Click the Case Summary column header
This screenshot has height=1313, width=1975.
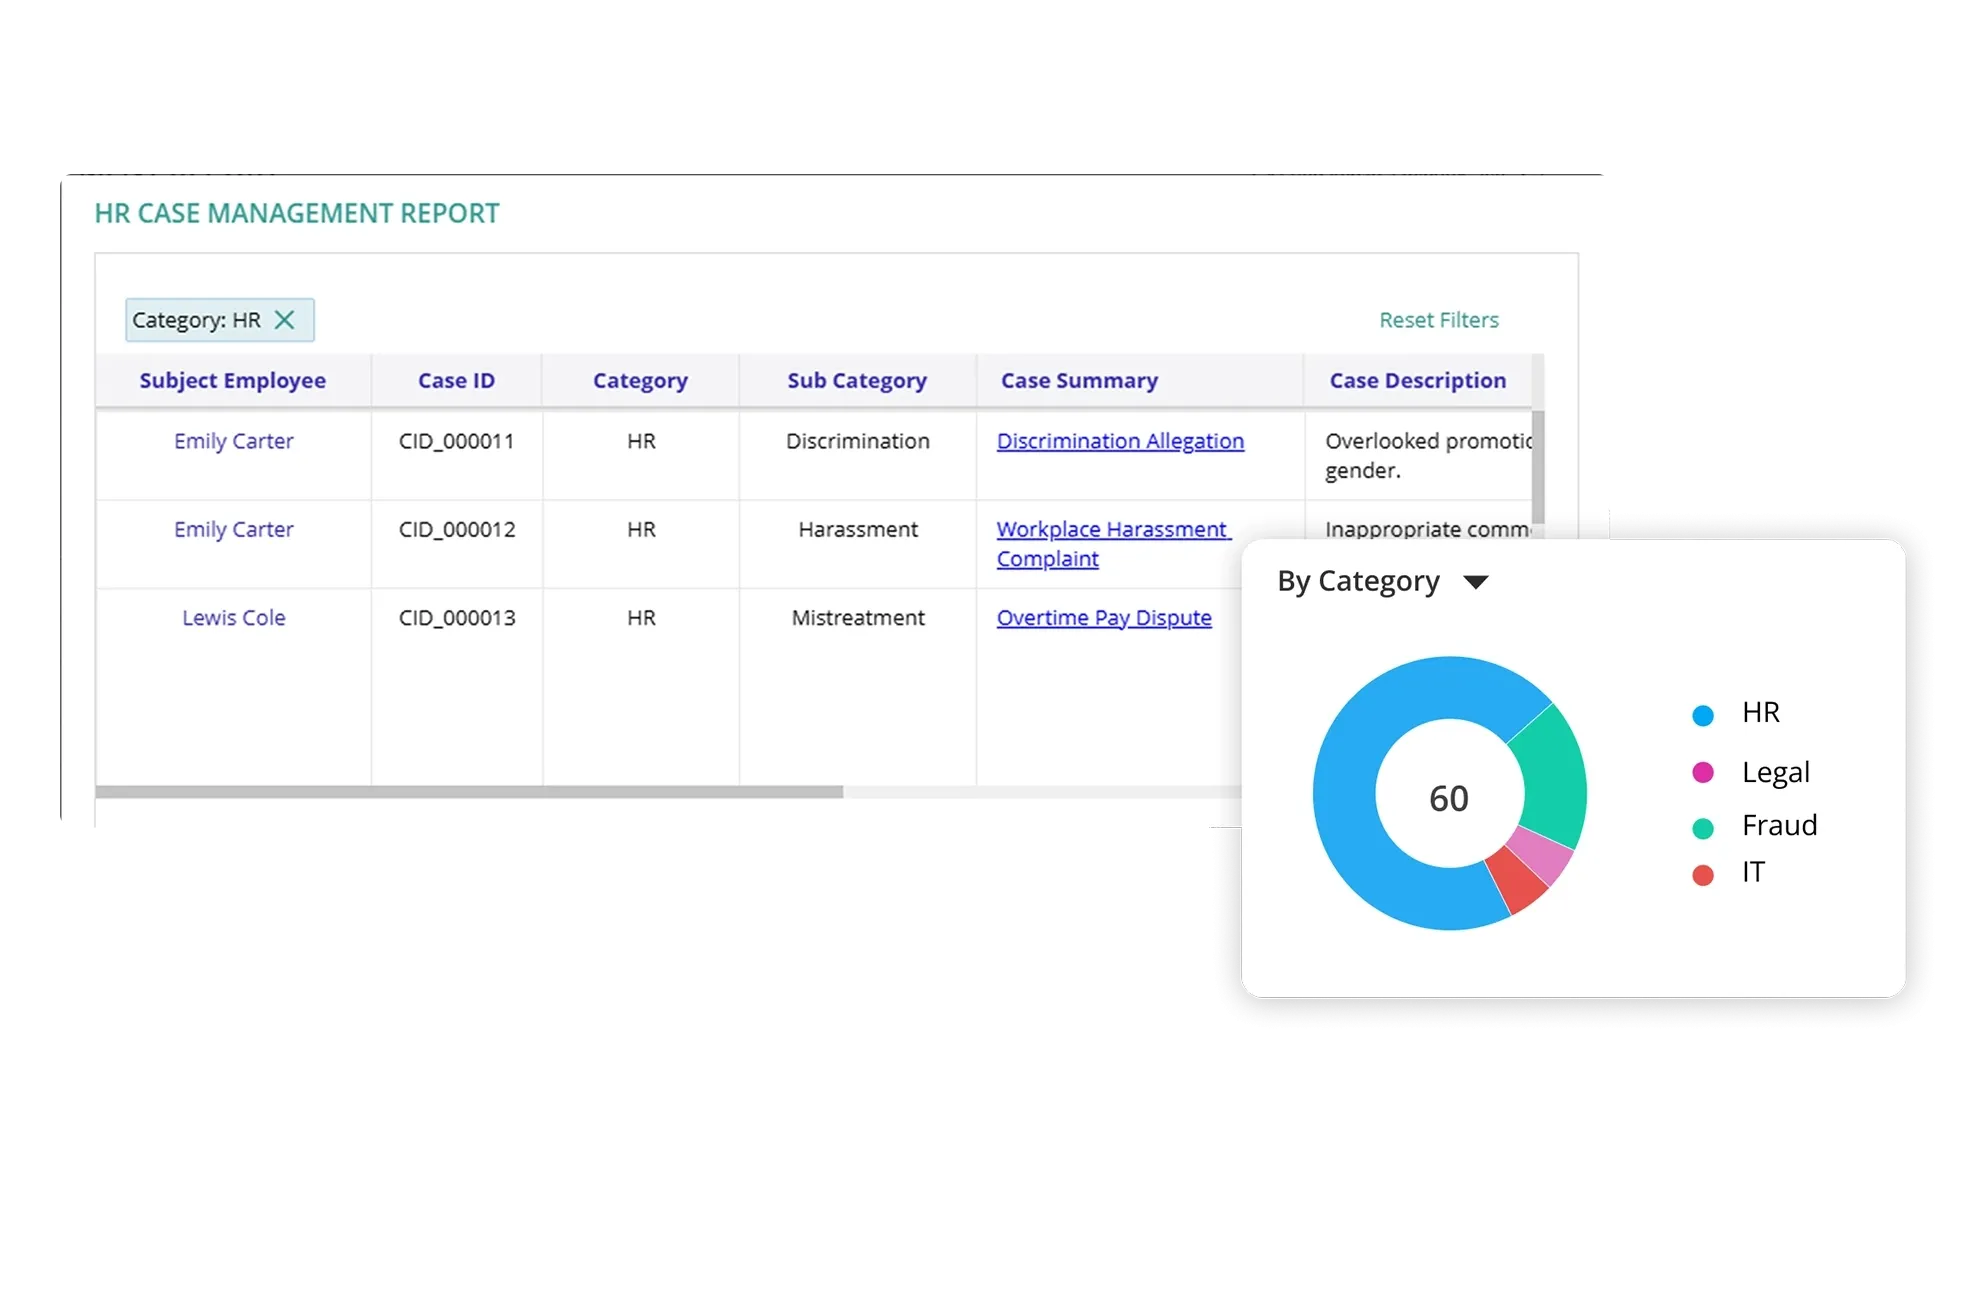(x=1079, y=381)
